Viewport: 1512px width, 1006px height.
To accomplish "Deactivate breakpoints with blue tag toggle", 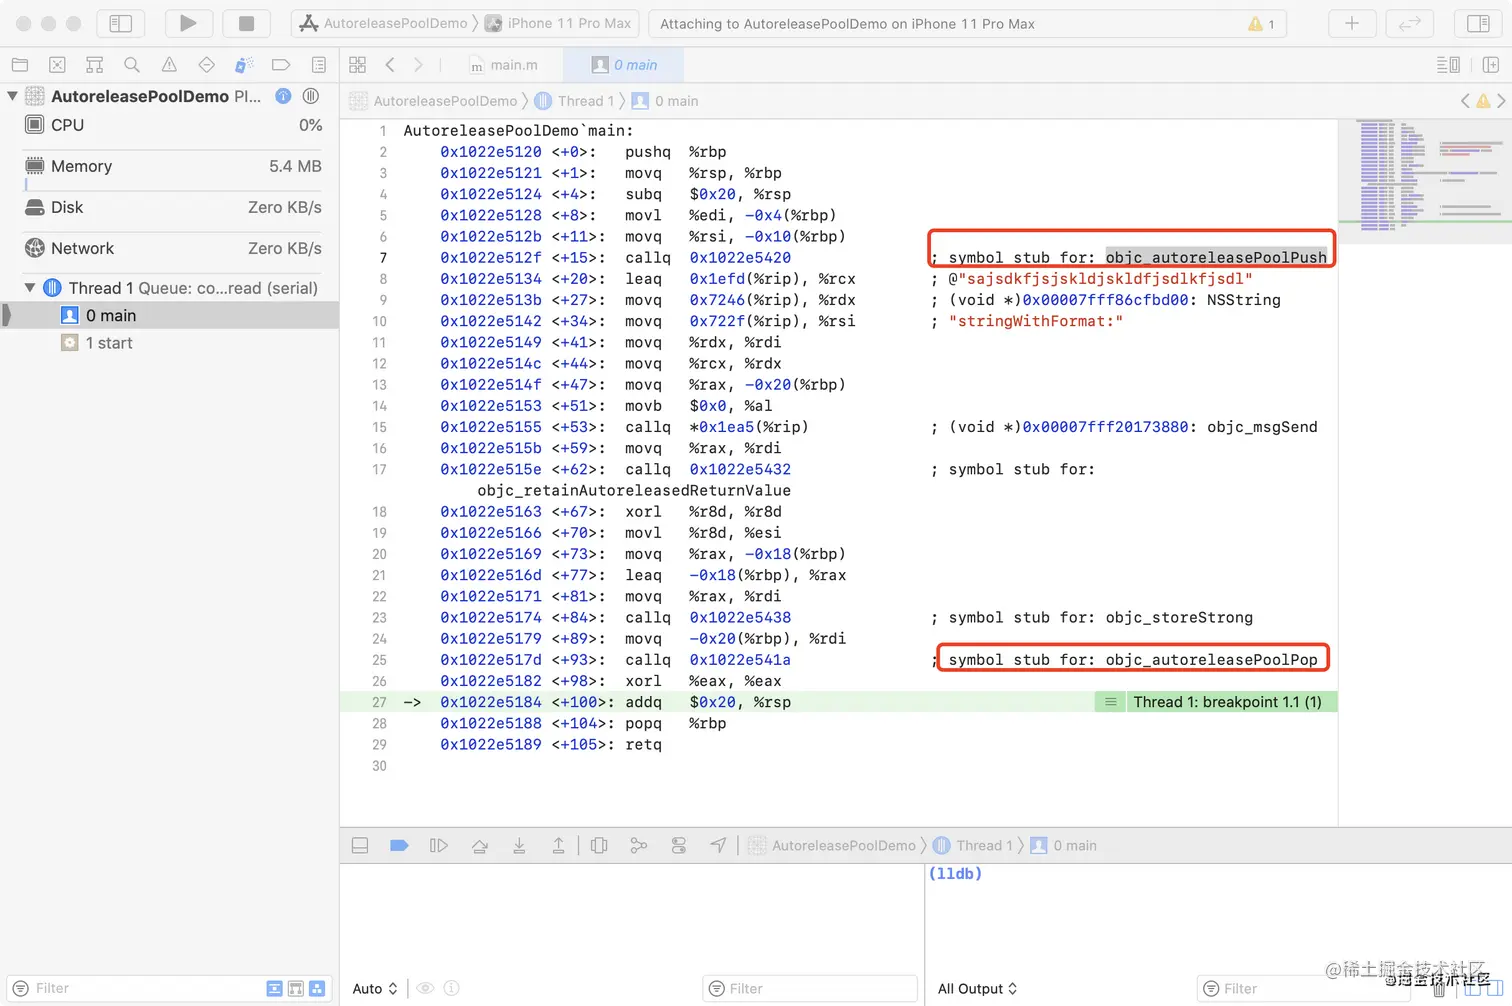I will [x=399, y=846].
